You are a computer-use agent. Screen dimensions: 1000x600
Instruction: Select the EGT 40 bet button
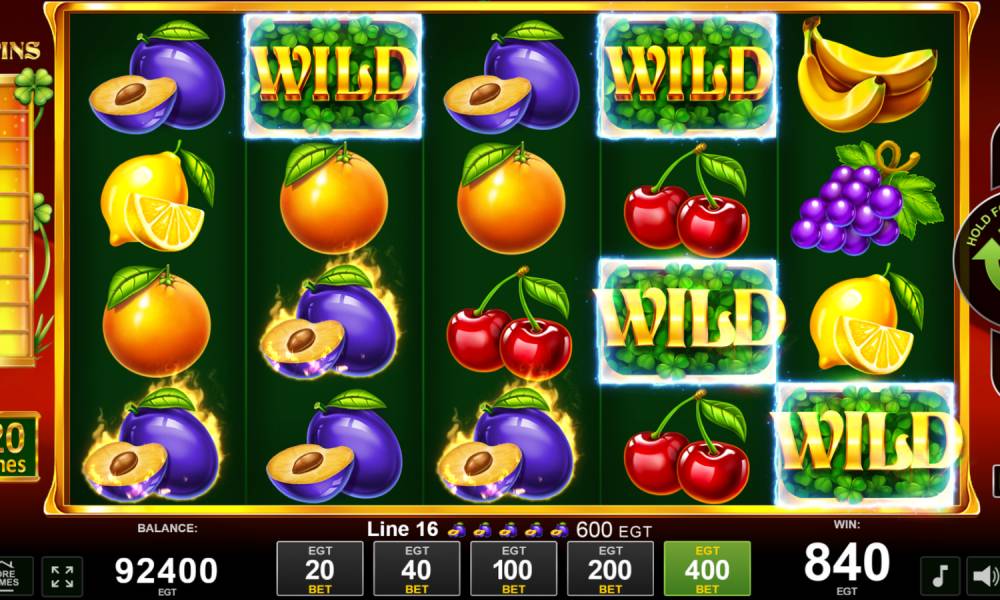click(416, 569)
